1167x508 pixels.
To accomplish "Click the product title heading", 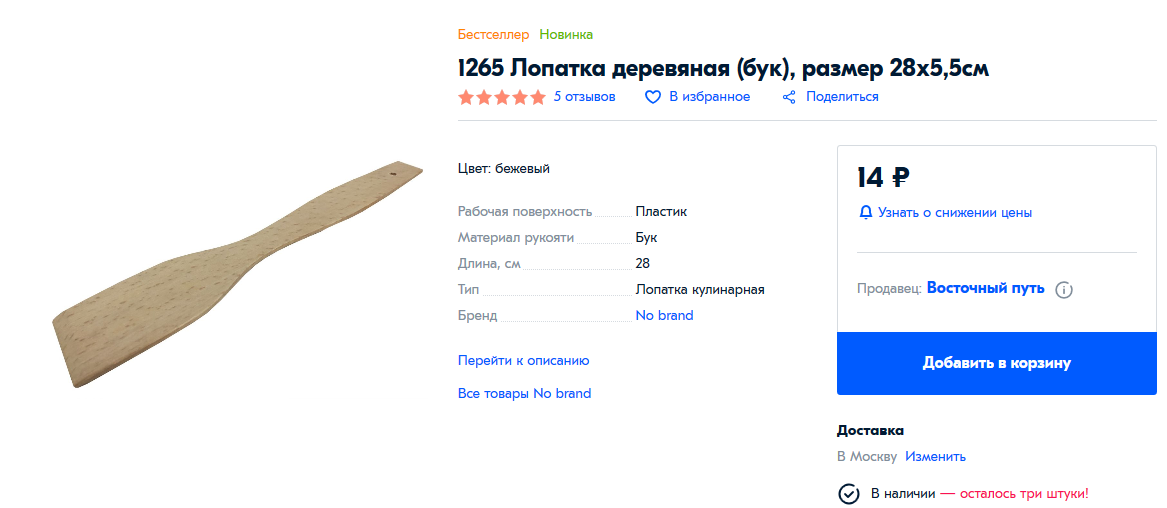I will 723,68.
